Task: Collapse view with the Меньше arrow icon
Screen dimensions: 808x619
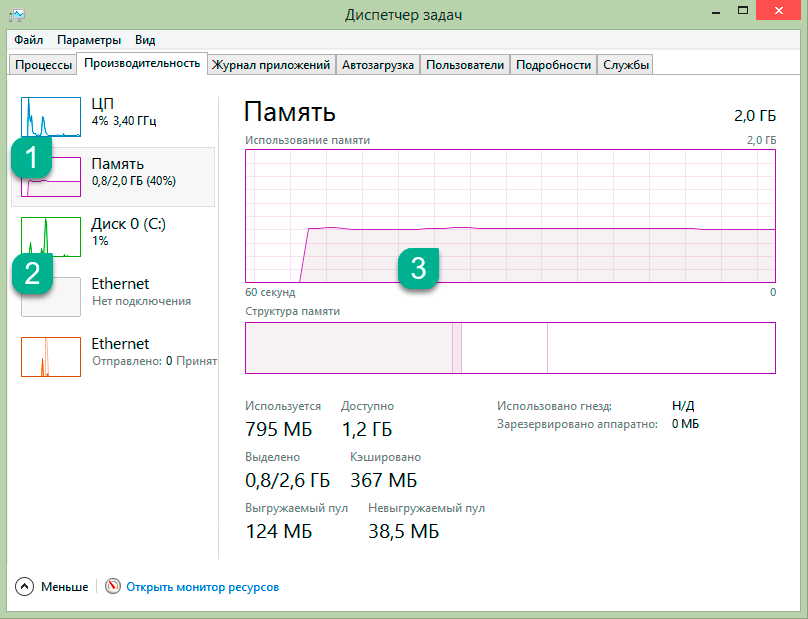Action: click(25, 587)
